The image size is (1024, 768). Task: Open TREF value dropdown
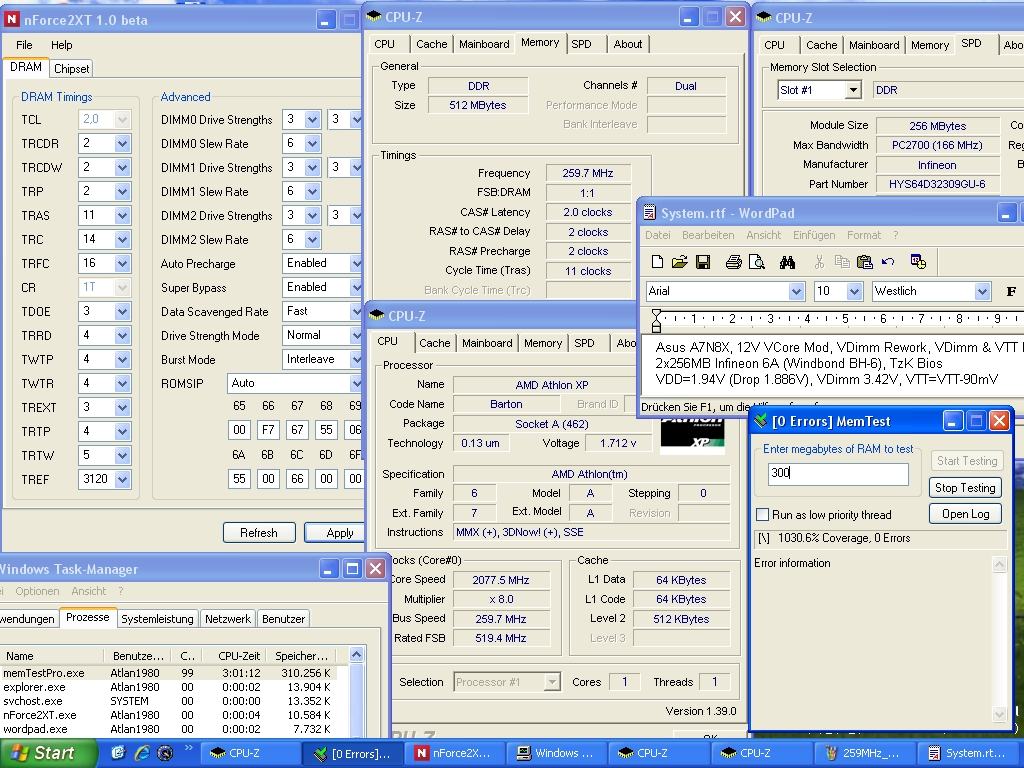[122, 479]
